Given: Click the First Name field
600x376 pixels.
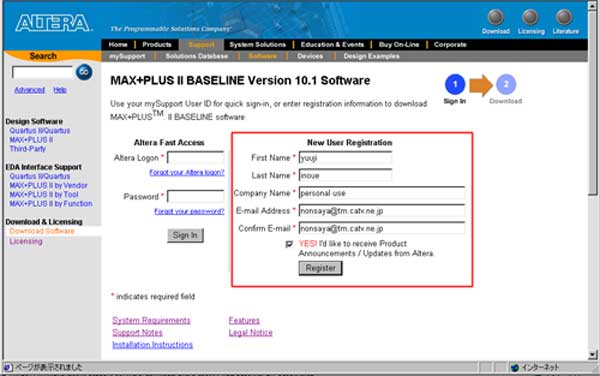Looking at the screenshot, I should click(345, 158).
